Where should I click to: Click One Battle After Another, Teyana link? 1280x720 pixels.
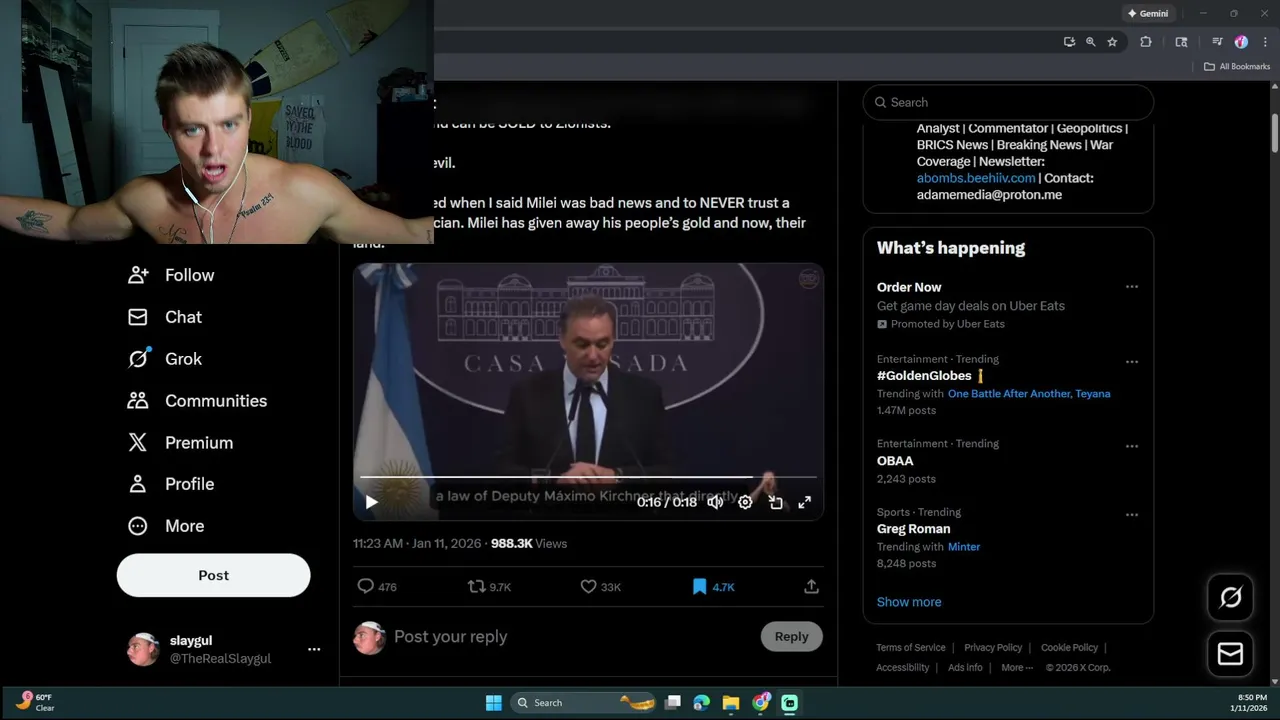coord(1029,394)
